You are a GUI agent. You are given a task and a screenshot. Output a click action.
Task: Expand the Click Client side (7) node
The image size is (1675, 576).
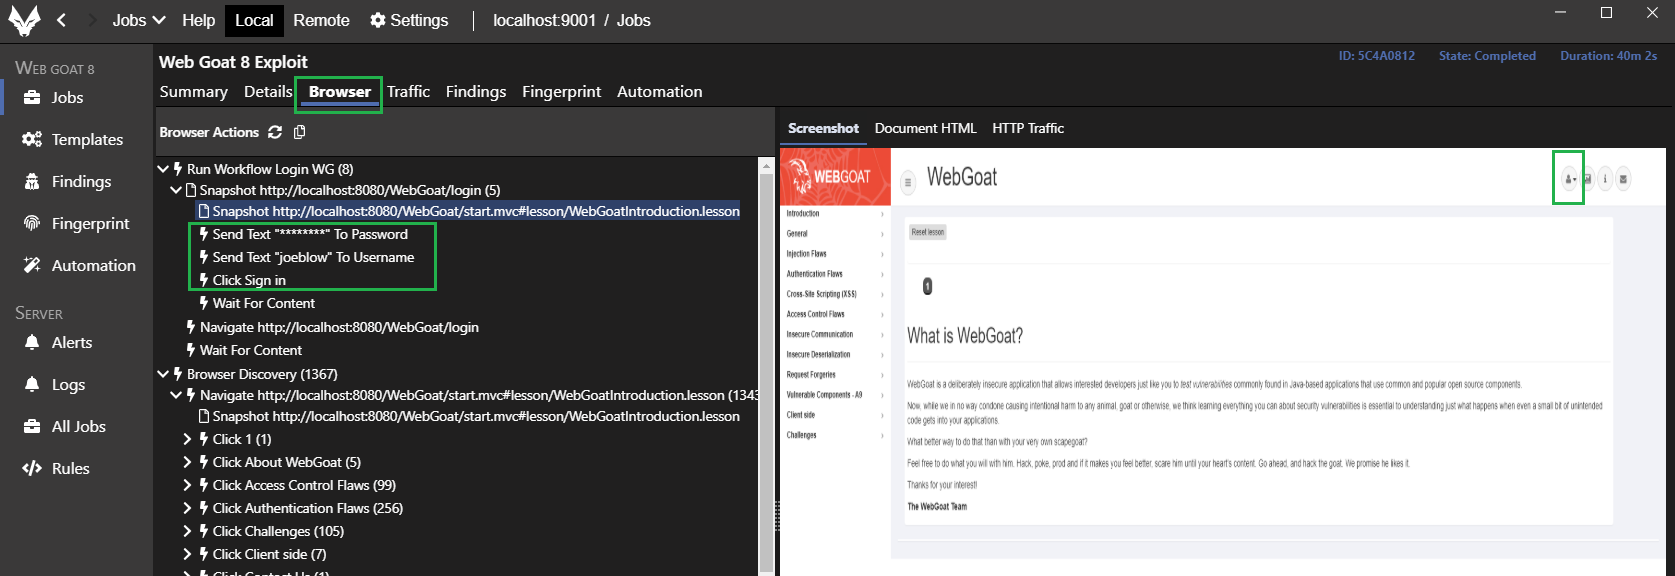(188, 554)
